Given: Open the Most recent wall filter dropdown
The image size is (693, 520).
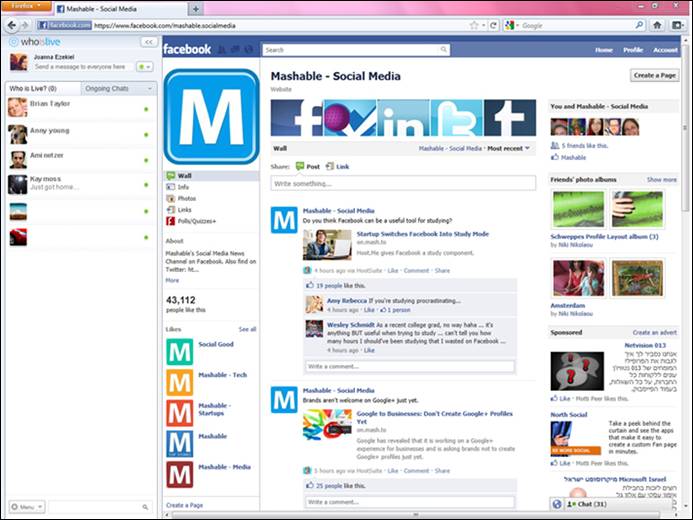Looking at the screenshot, I should click(508, 148).
